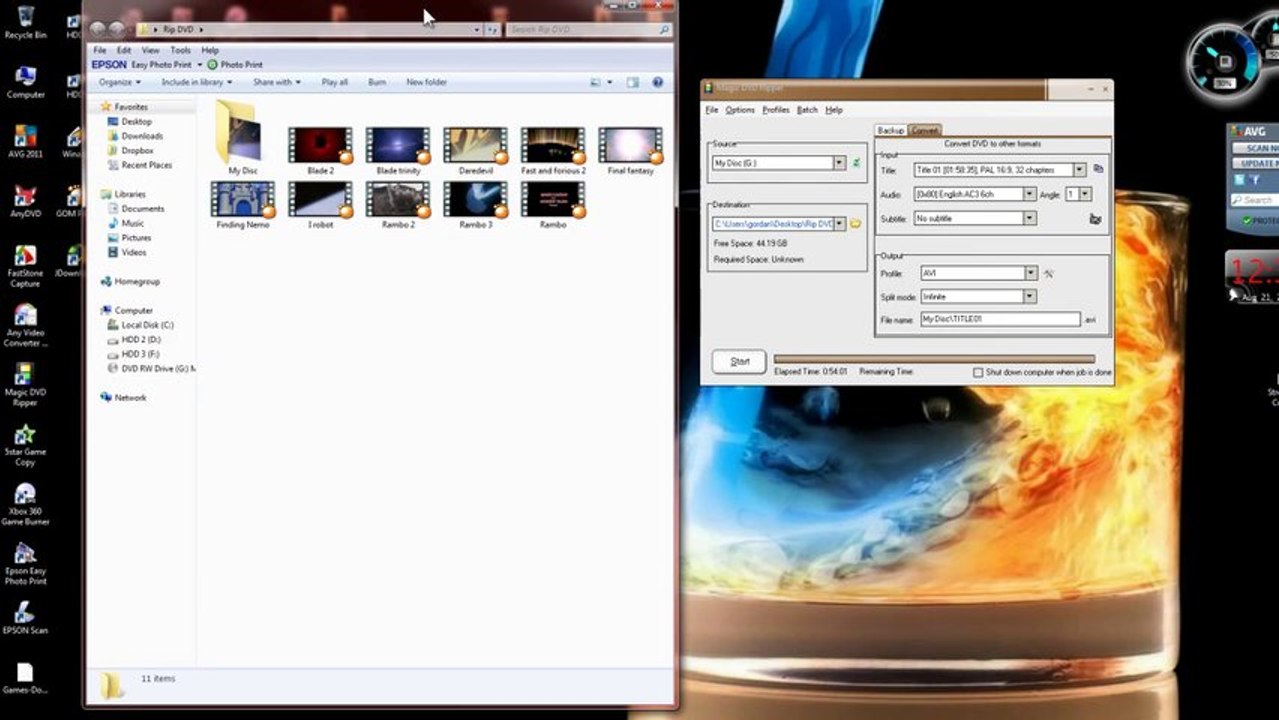Image resolution: width=1279 pixels, height=720 pixels.
Task: Open 3star Game Copy desktop icon
Action: tap(25, 445)
